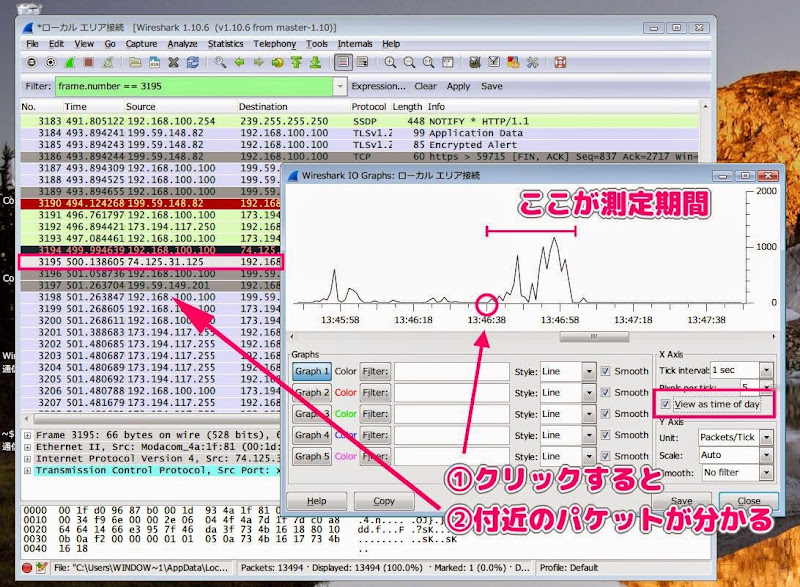The width and height of the screenshot is (800, 587).
Task: Open the No filter smoothing dropdown
Action: tap(766, 473)
